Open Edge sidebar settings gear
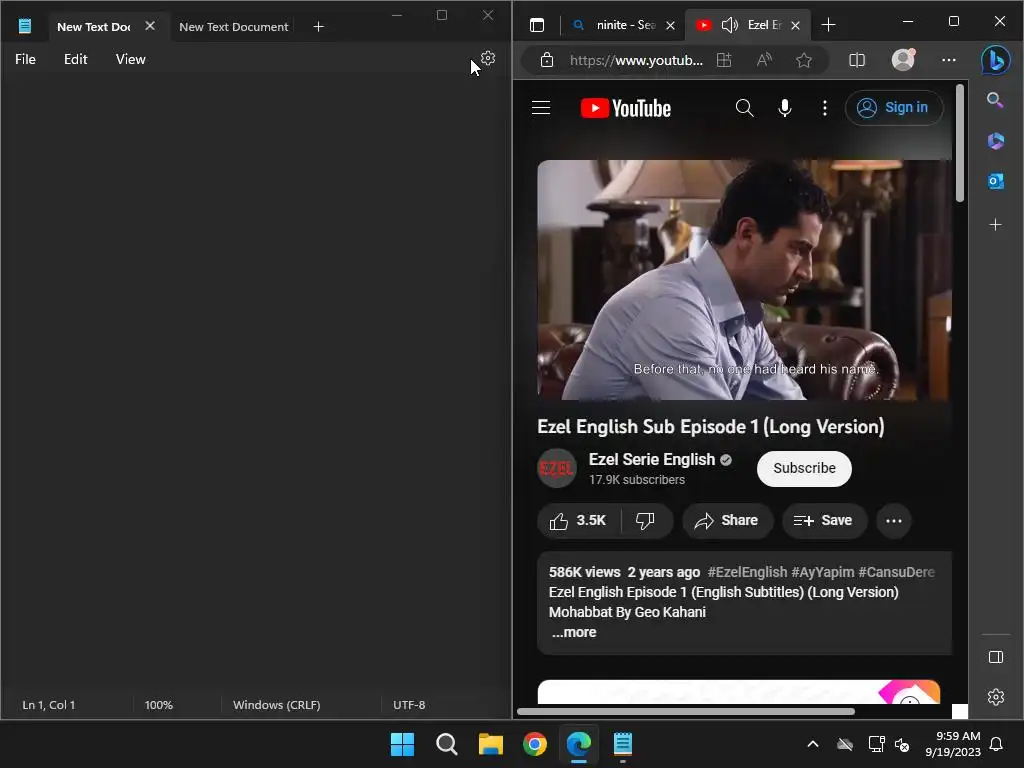Viewport: 1024px width, 768px height. (x=996, y=697)
